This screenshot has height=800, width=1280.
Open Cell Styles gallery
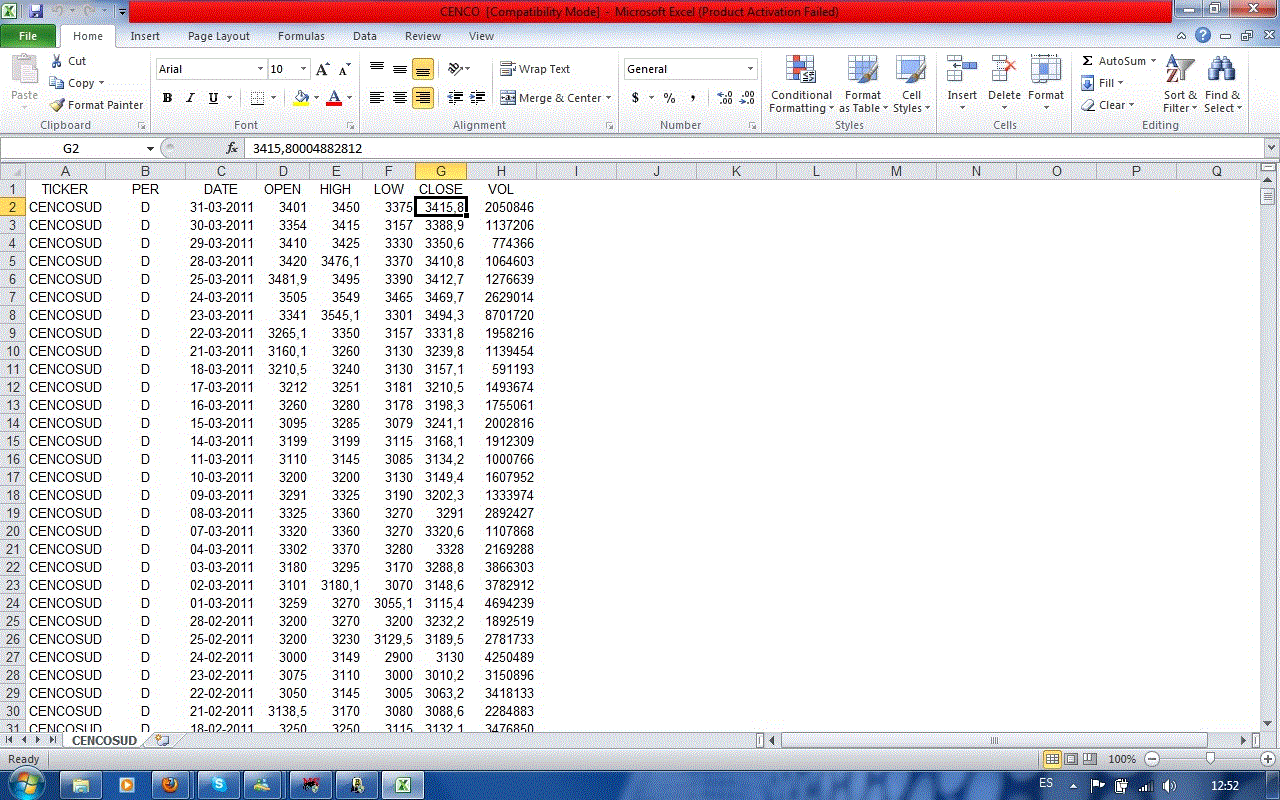pos(911,85)
